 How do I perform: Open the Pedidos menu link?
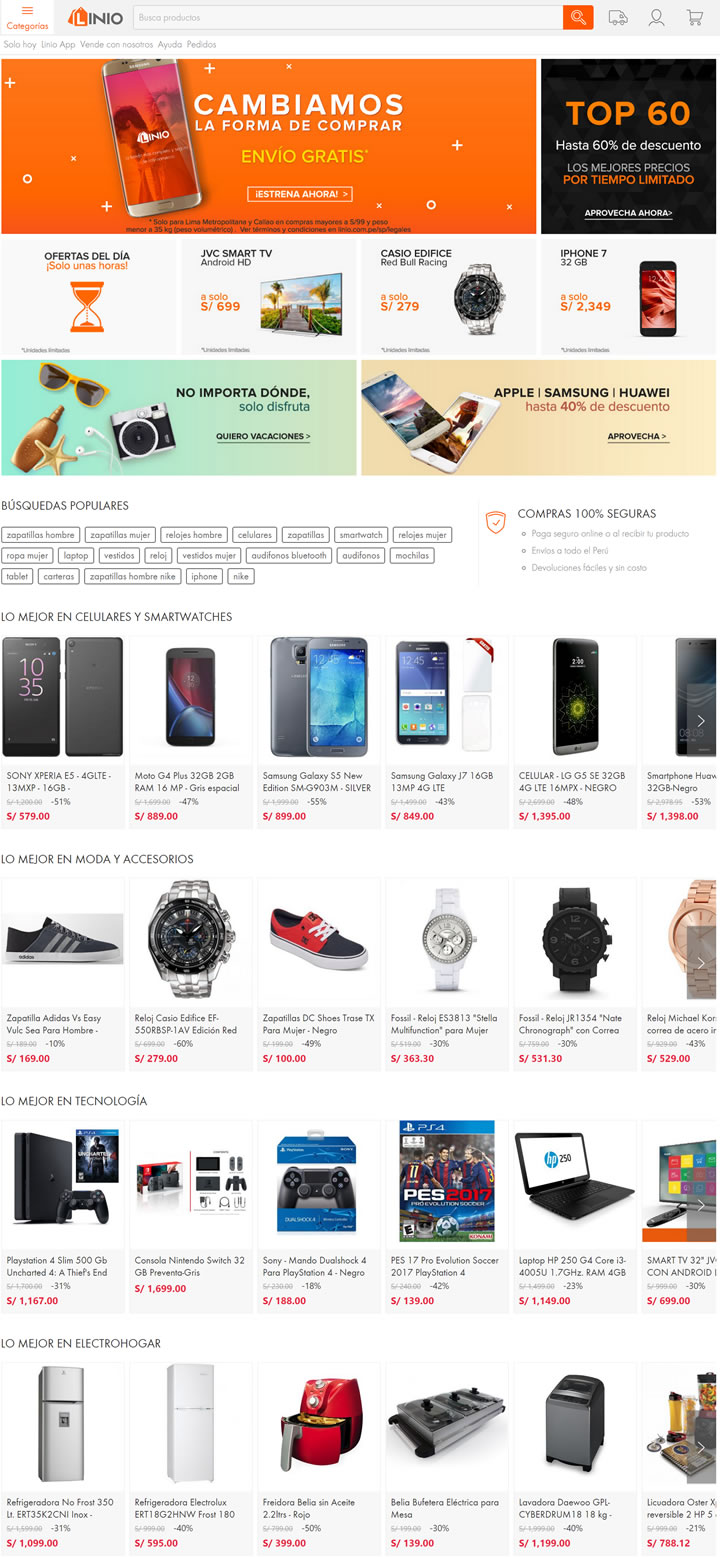point(201,45)
